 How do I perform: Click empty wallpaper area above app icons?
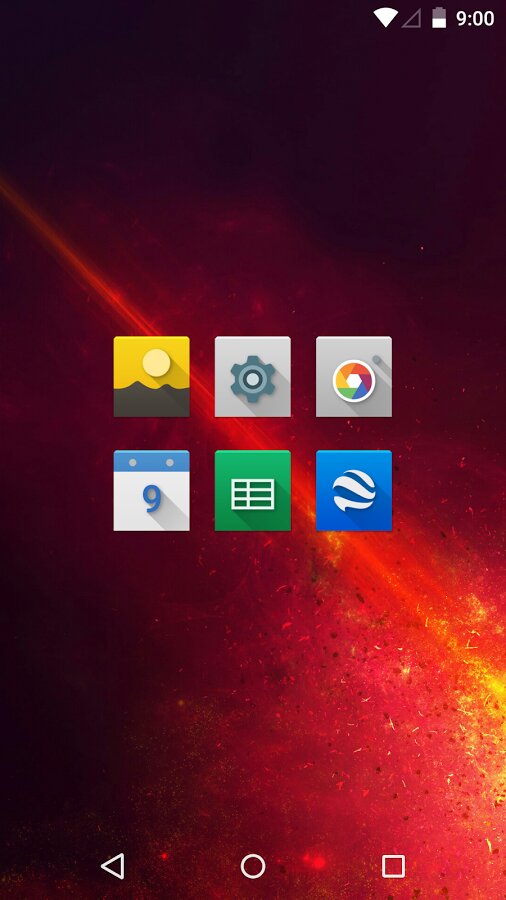point(252,172)
